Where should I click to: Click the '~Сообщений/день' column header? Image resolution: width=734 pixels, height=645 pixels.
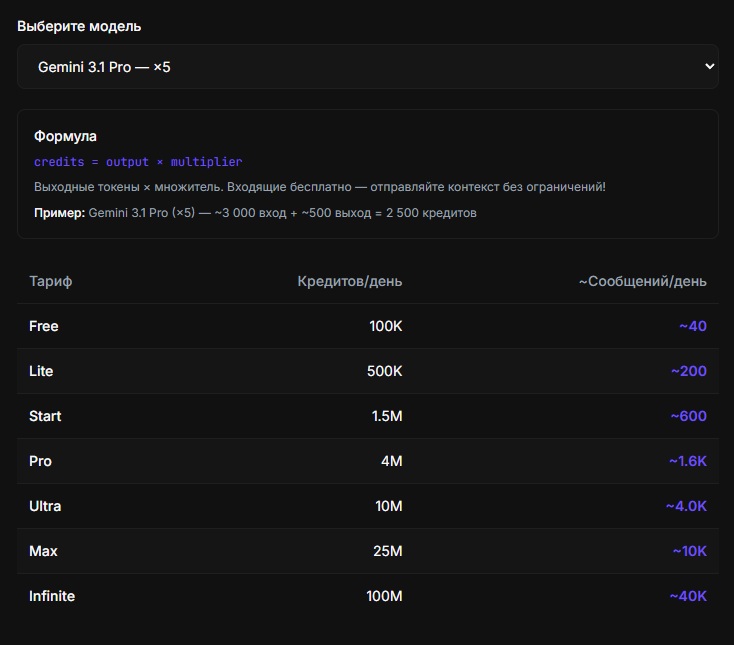643,281
